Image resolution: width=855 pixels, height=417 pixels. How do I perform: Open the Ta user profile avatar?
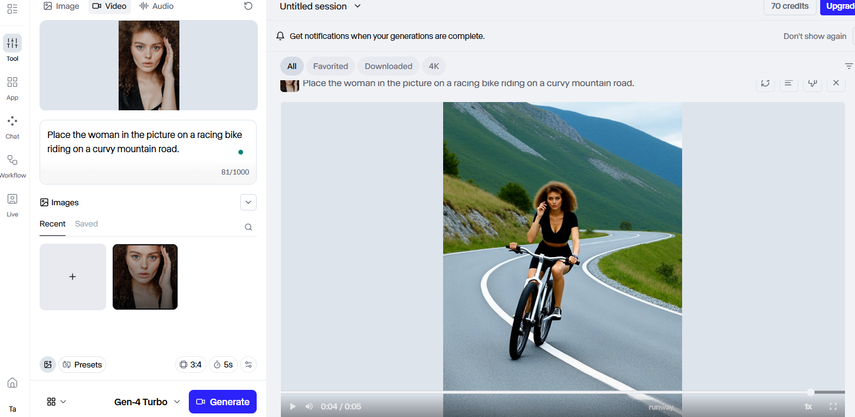[x=12, y=409]
